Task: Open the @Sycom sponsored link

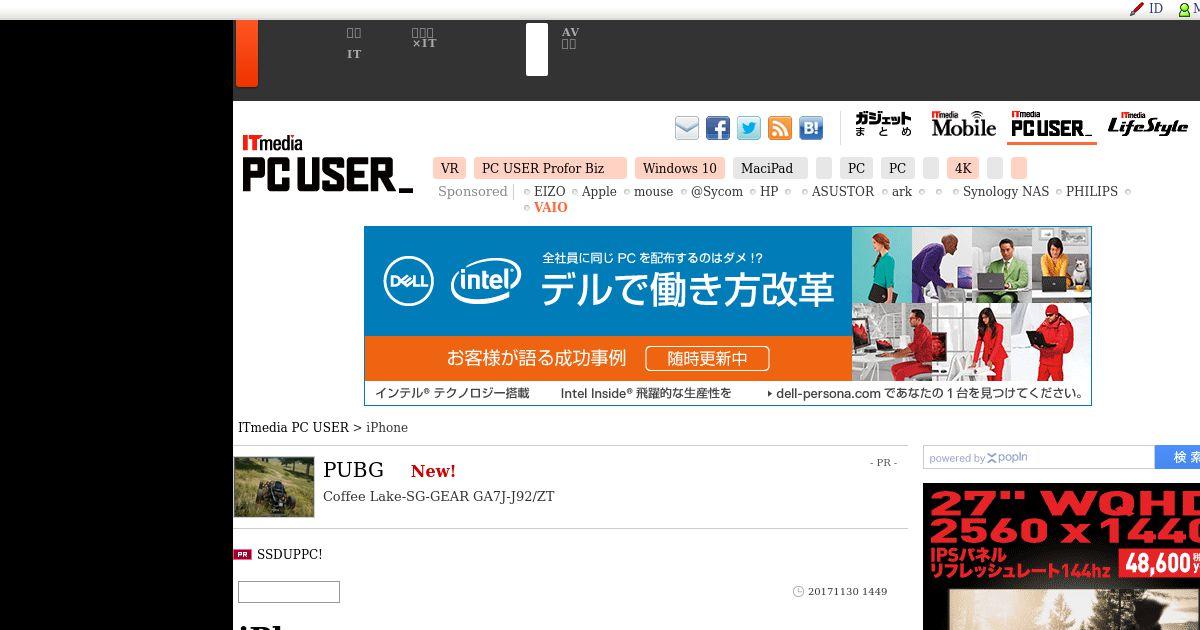Action: (717, 191)
